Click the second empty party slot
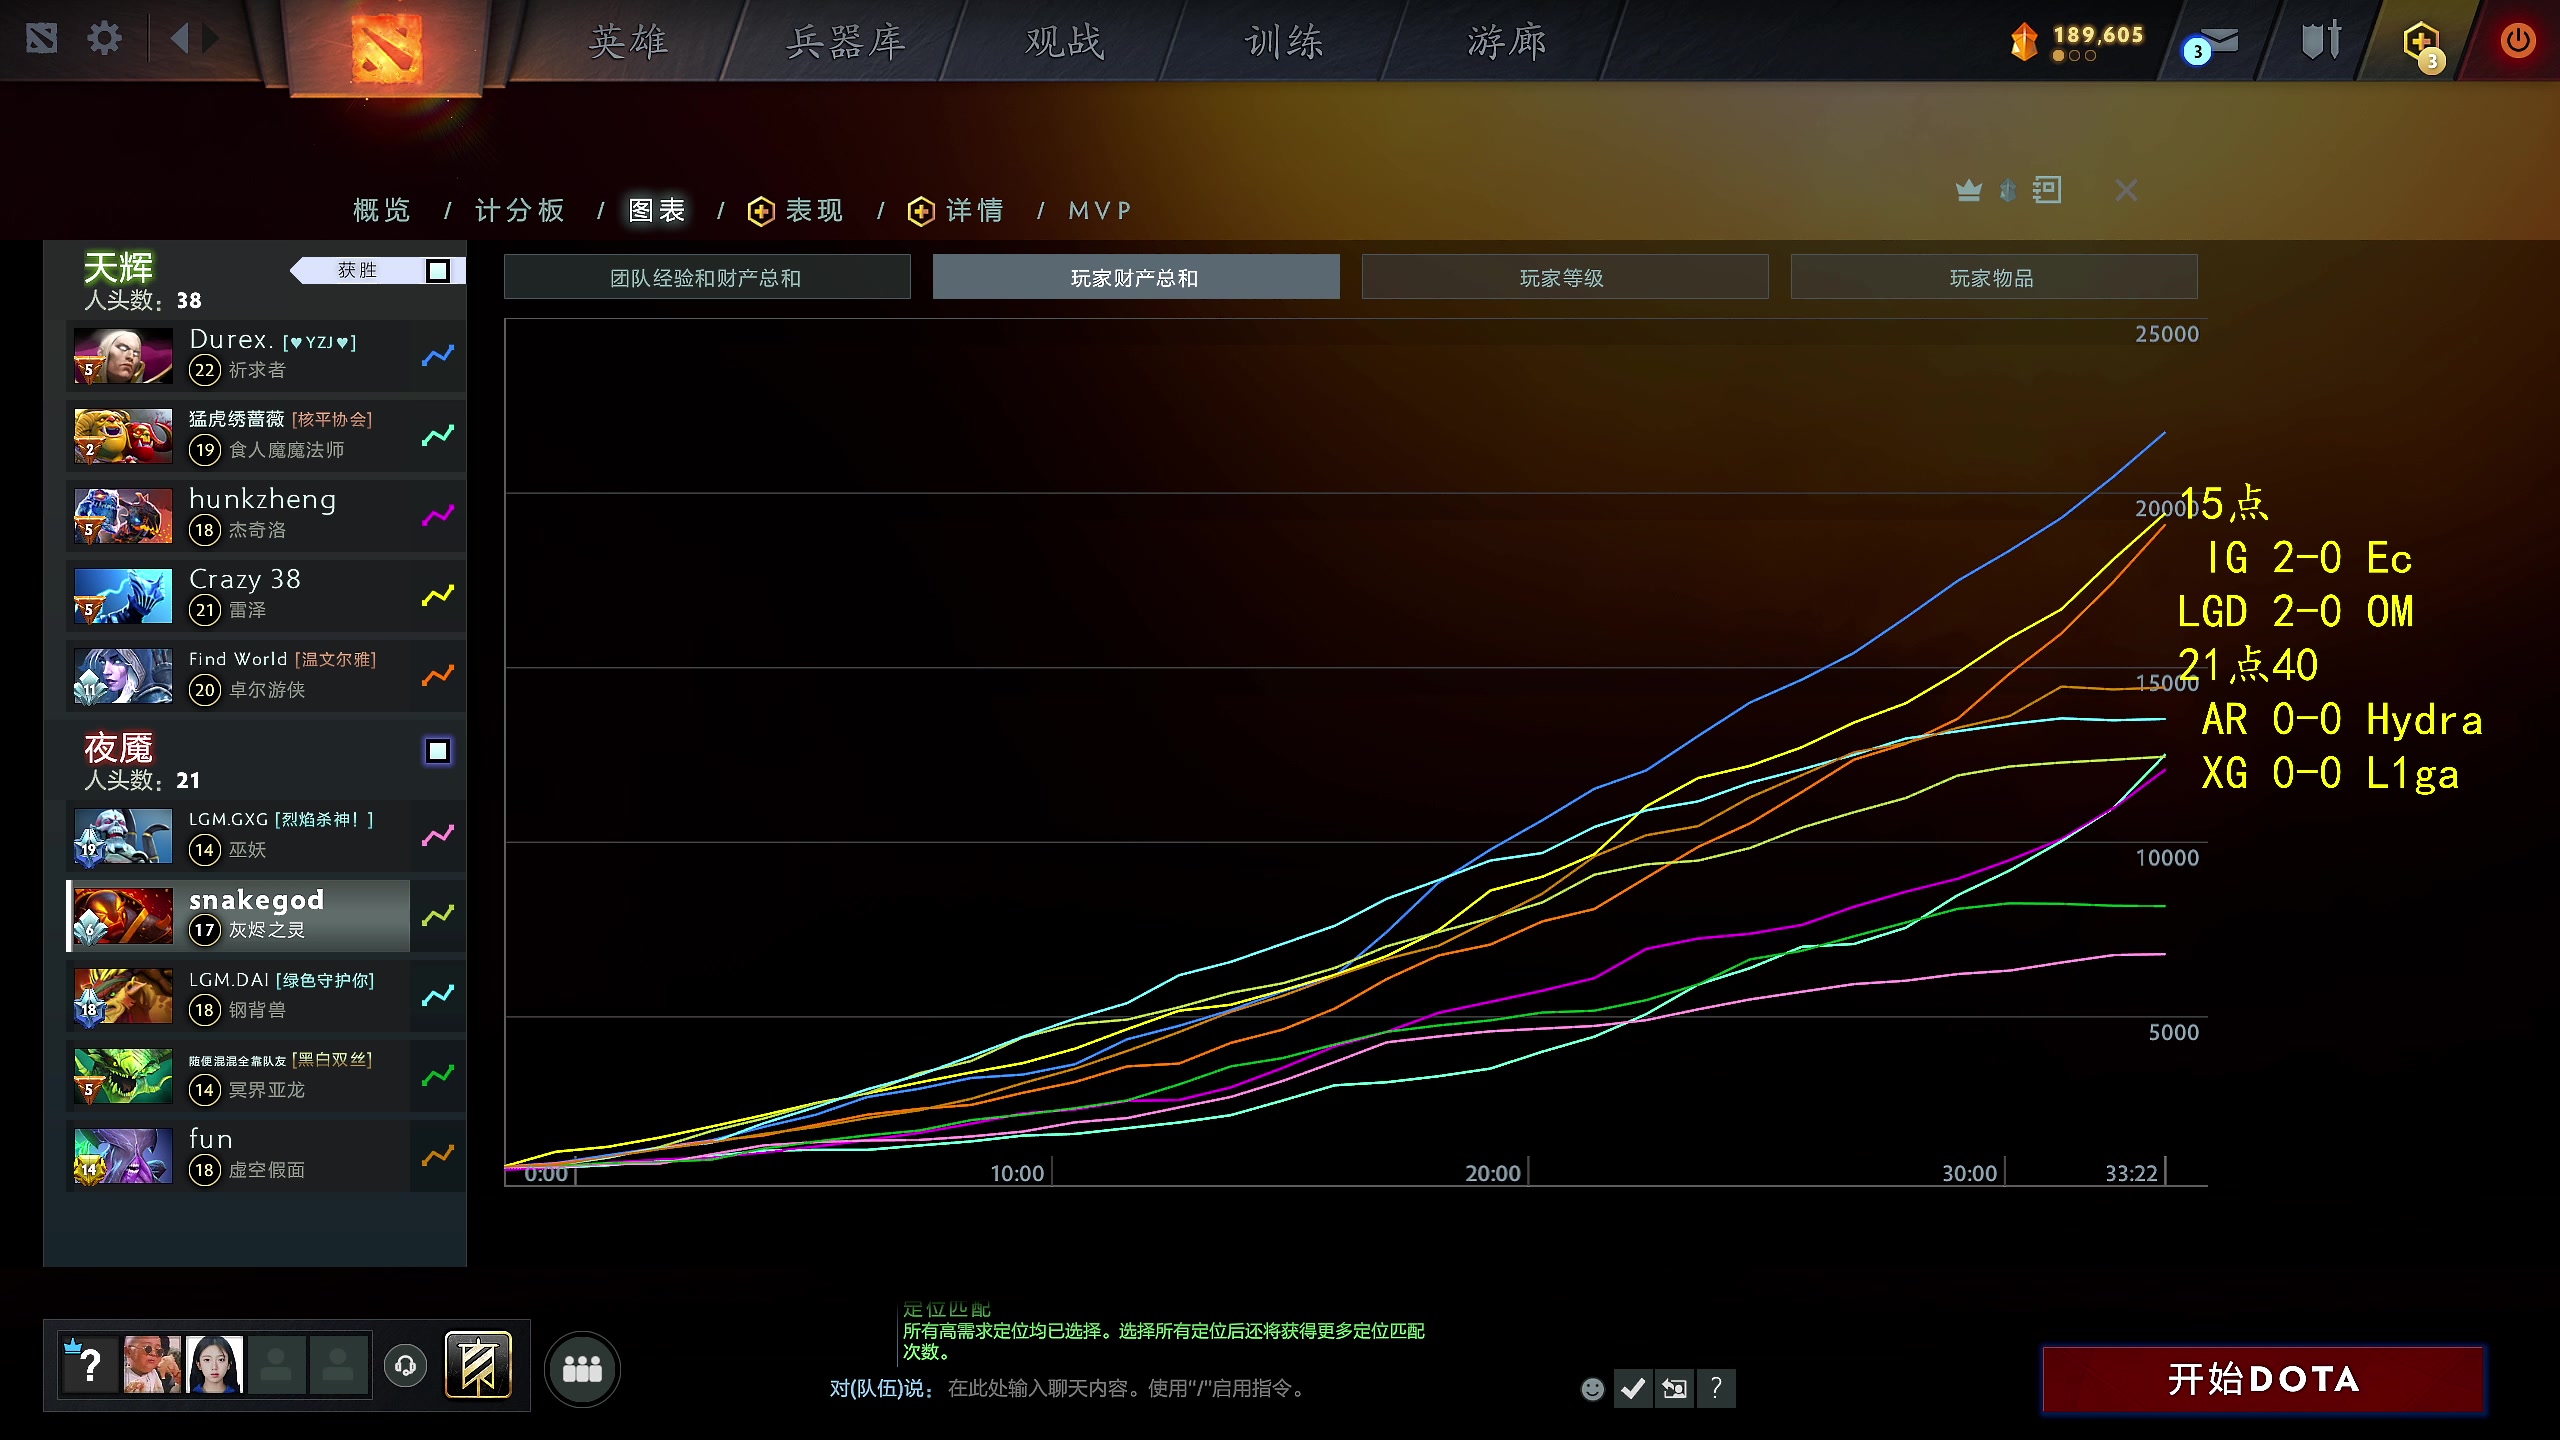Image resolution: width=2560 pixels, height=1440 pixels. [338, 1365]
